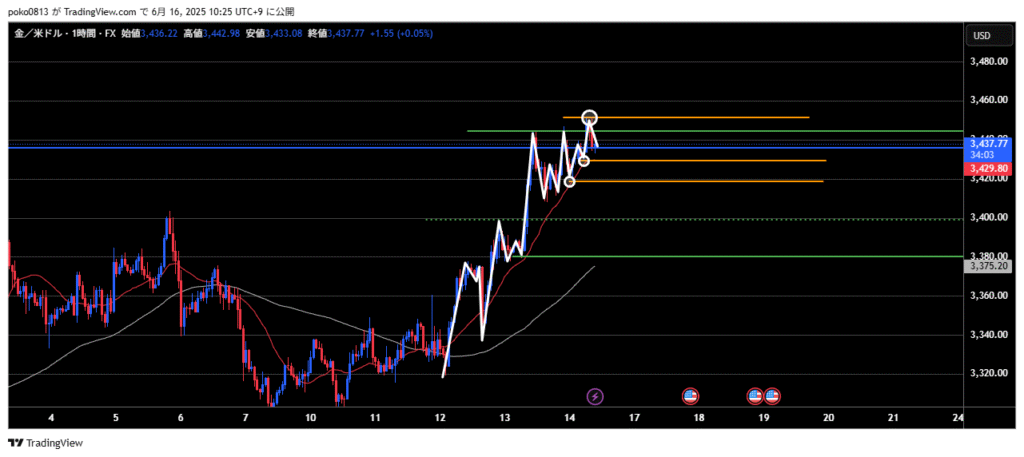
Task: Click the rightmost US flag event near 19
Action: tap(772, 397)
